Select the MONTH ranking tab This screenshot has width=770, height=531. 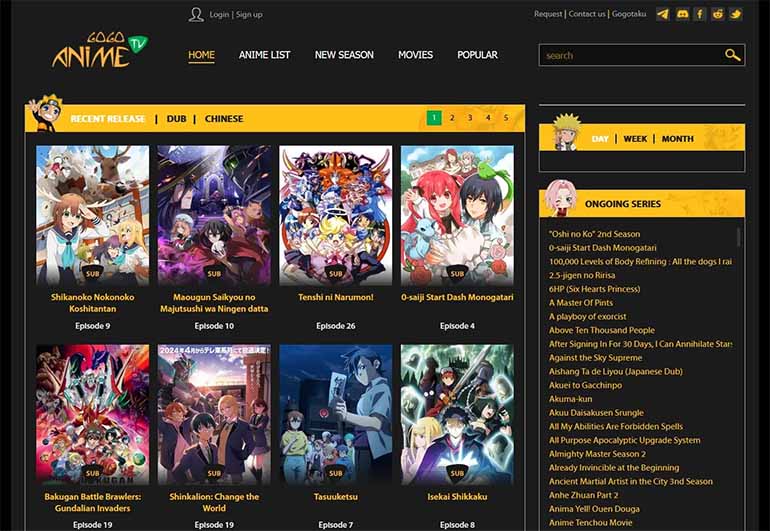678,139
